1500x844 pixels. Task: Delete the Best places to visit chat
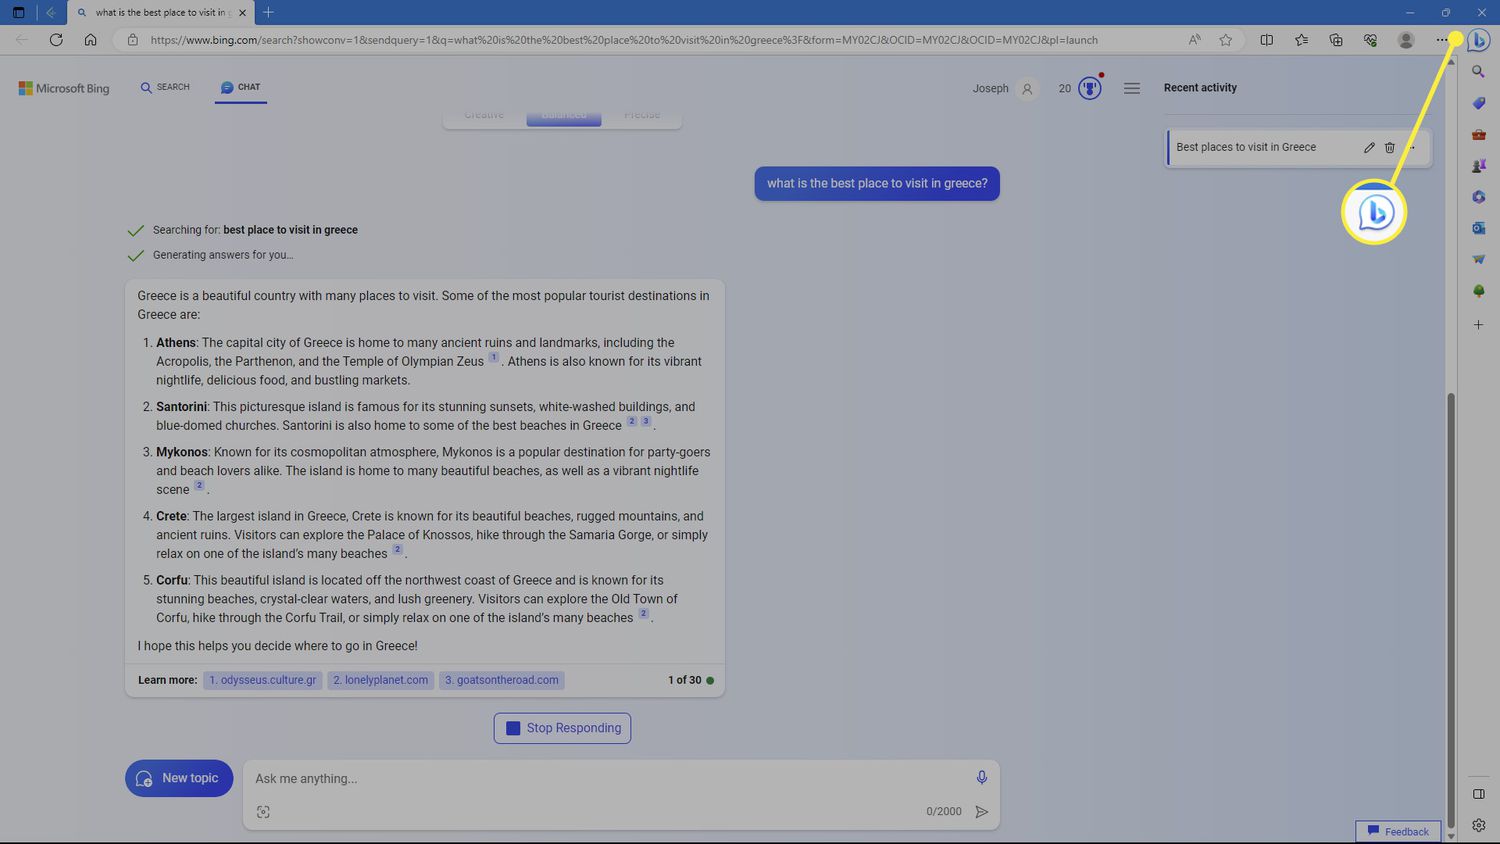coord(1389,147)
